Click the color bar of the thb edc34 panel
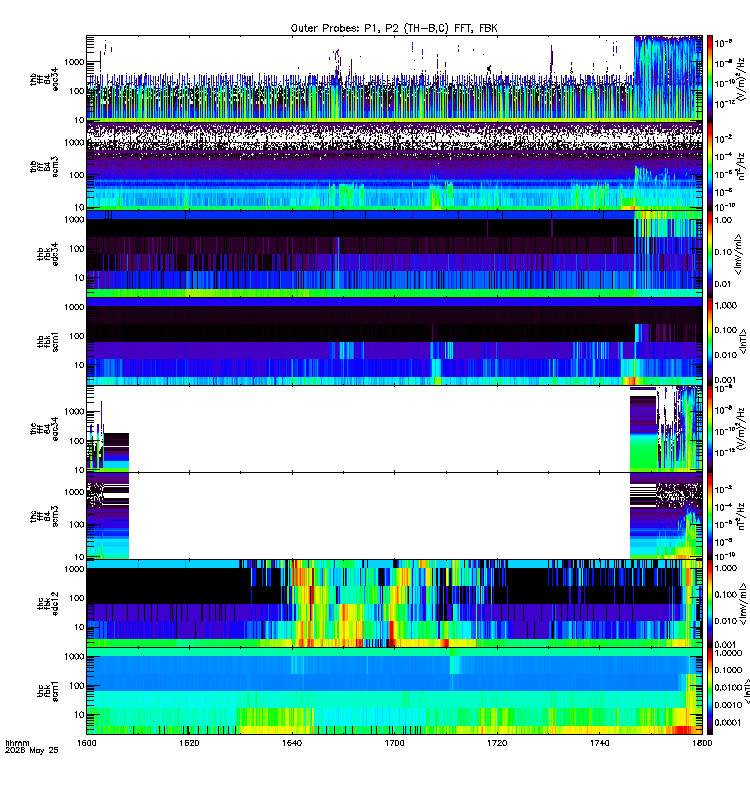 [710, 254]
